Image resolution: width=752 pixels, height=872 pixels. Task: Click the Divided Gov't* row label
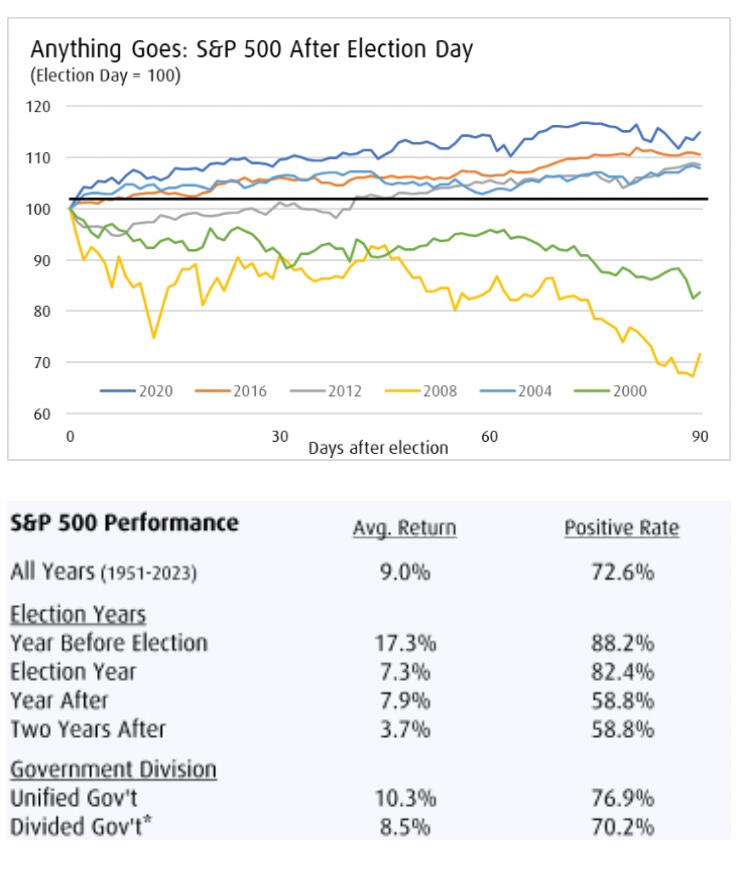click(x=76, y=827)
